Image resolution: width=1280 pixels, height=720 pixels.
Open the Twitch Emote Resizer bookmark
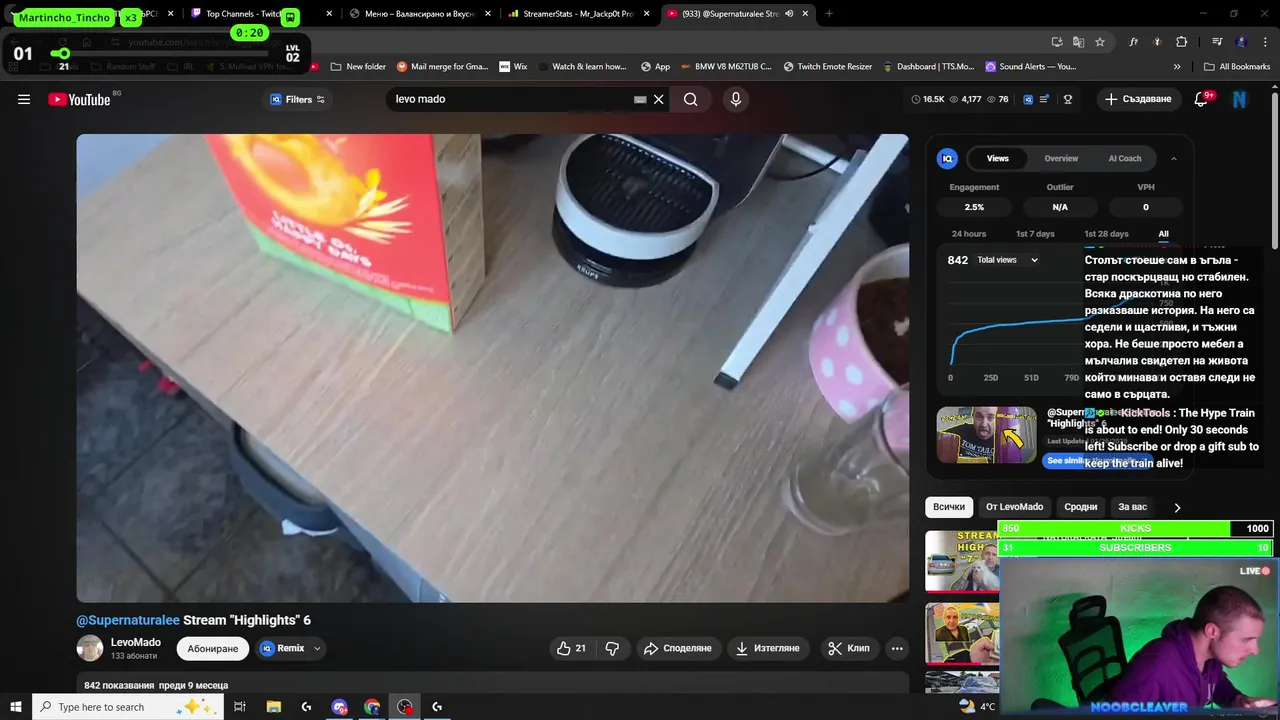point(829,67)
